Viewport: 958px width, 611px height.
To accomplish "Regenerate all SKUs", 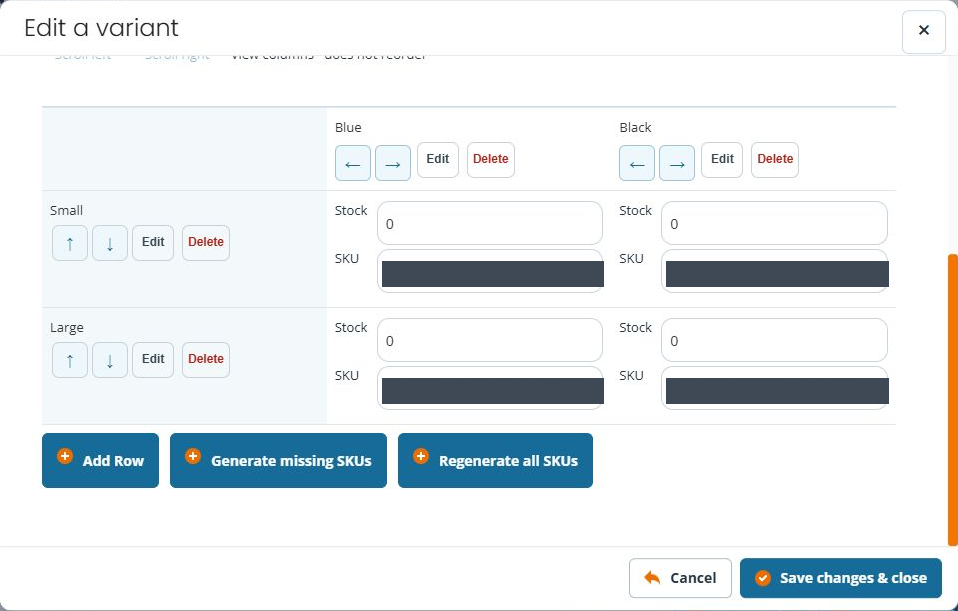I will (x=495, y=461).
